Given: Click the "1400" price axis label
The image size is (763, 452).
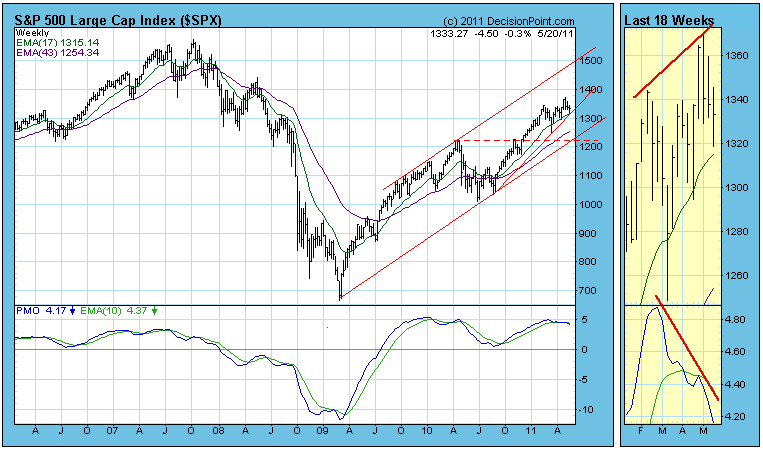Looking at the screenshot, I should [x=591, y=90].
